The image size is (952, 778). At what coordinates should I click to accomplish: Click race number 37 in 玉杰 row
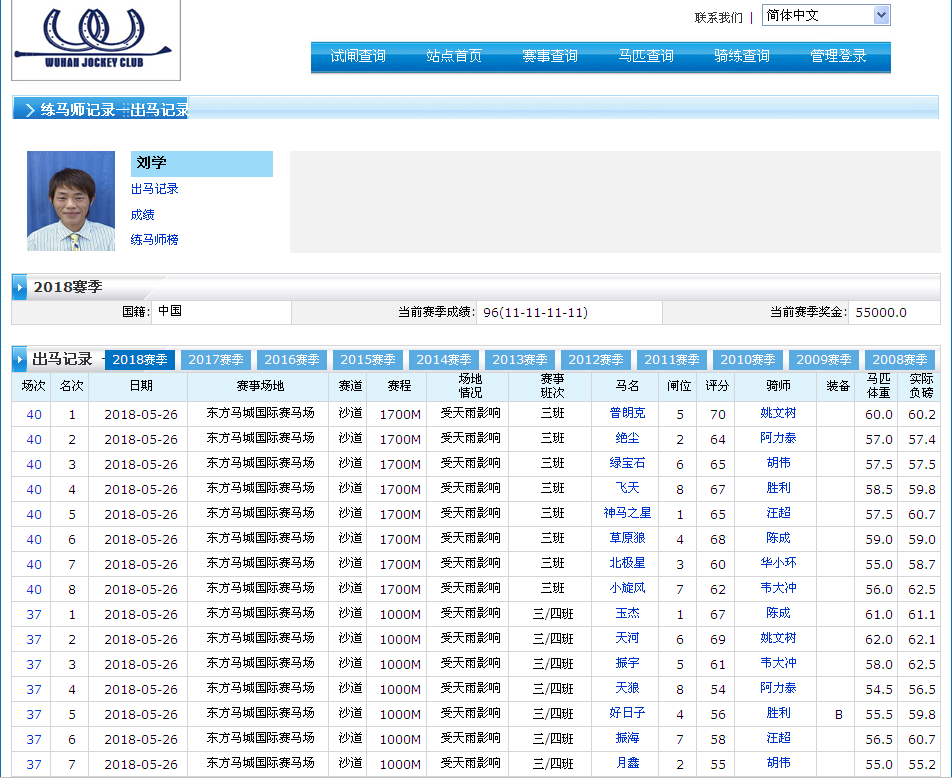(x=34, y=614)
